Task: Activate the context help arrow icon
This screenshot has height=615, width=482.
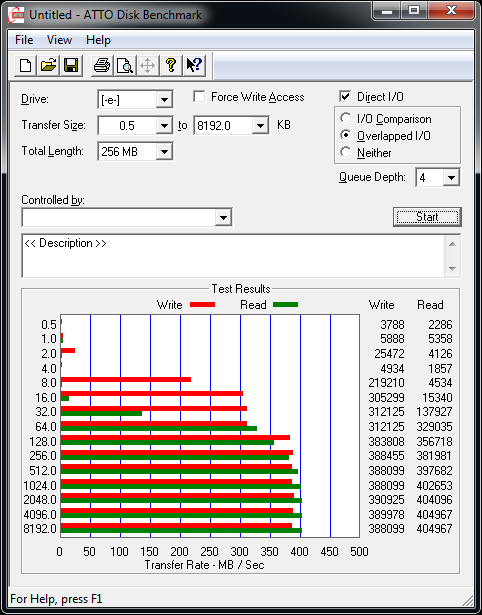Action: click(x=194, y=65)
